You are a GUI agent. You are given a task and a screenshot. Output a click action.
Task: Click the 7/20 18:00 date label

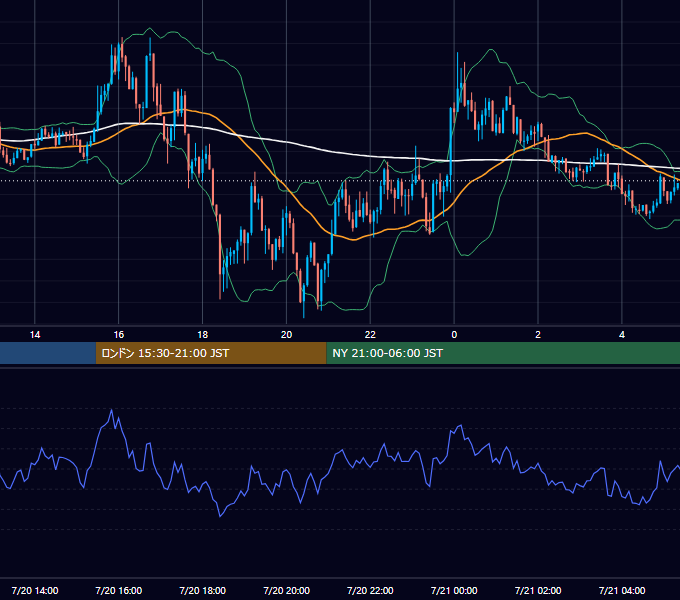pyautogui.click(x=203, y=590)
